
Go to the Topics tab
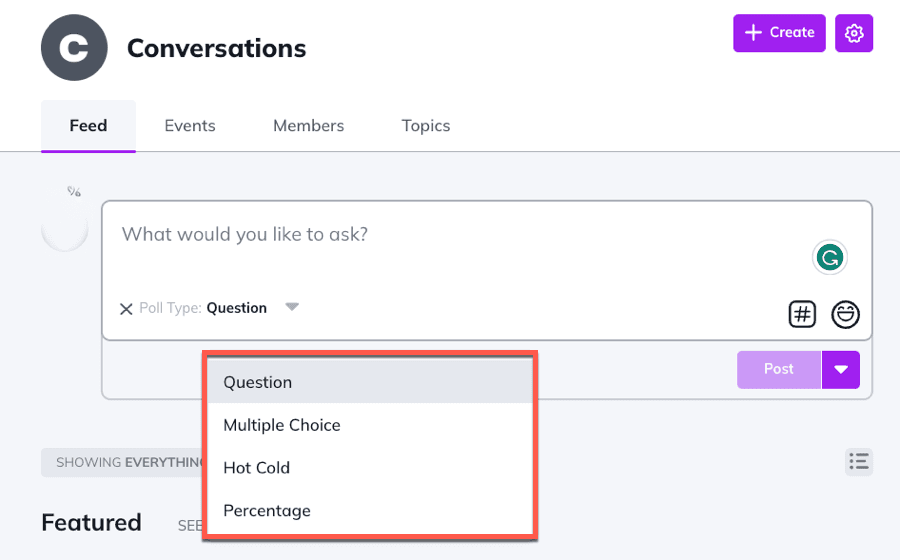click(426, 126)
